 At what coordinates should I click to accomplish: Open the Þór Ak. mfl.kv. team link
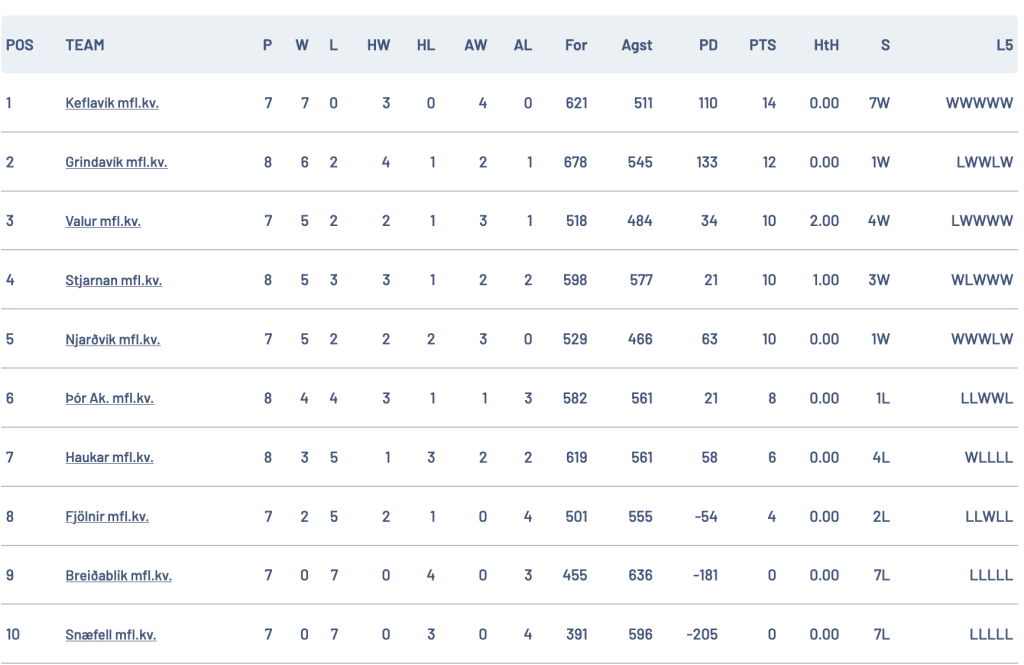[x=110, y=398]
